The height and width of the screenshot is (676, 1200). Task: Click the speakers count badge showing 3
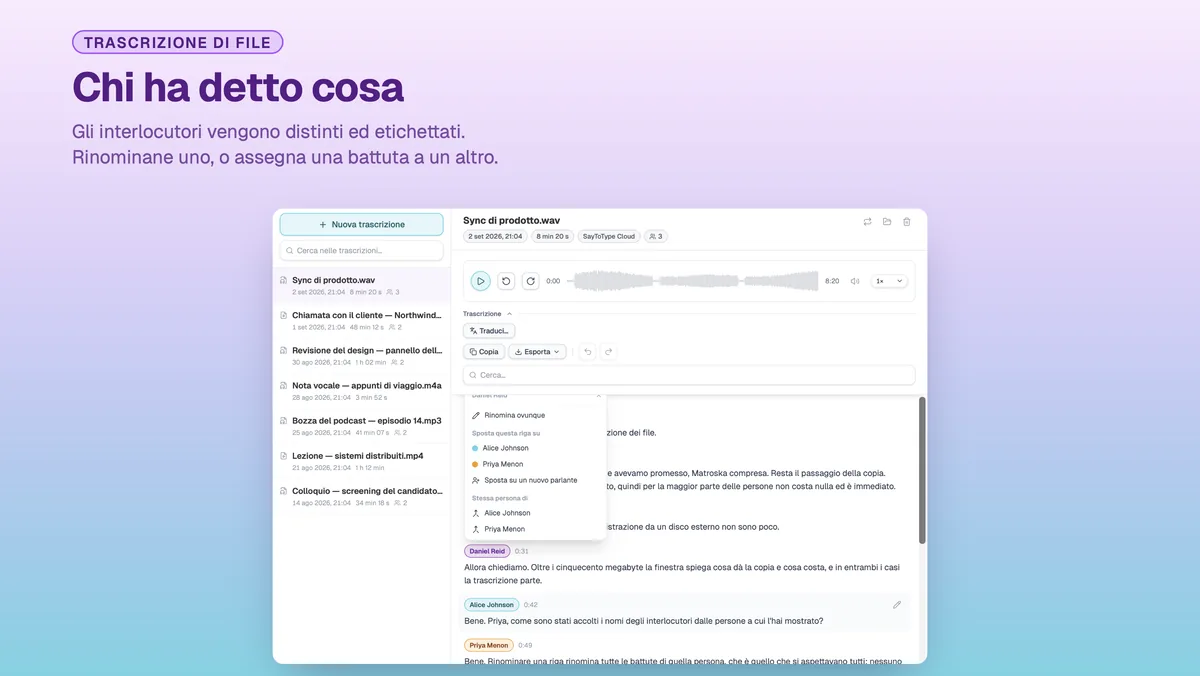click(x=655, y=237)
